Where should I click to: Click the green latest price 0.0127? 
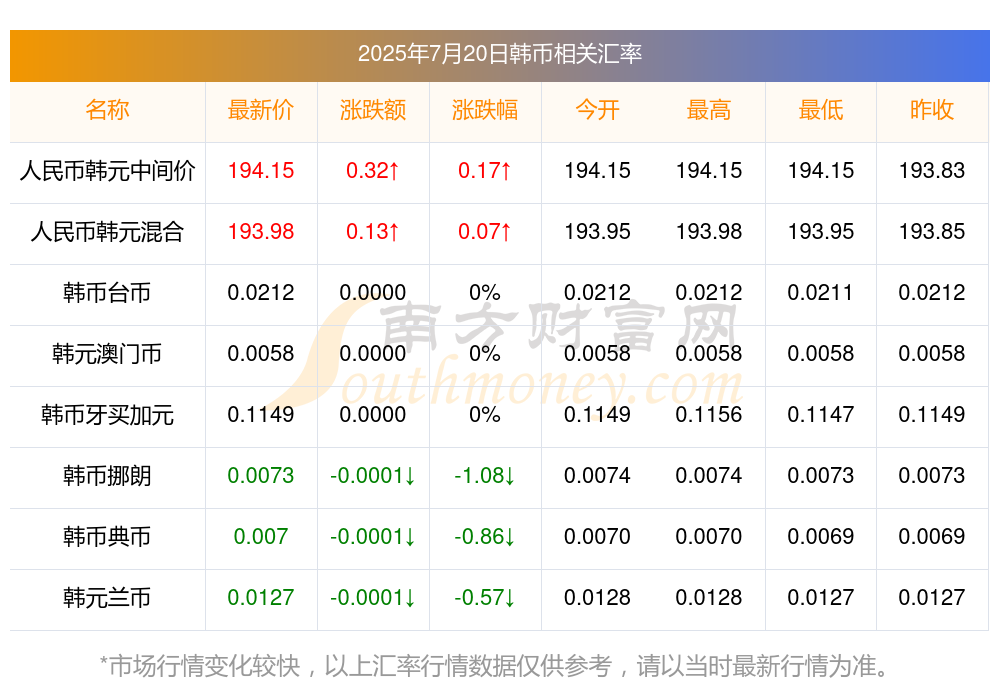[x=261, y=598]
